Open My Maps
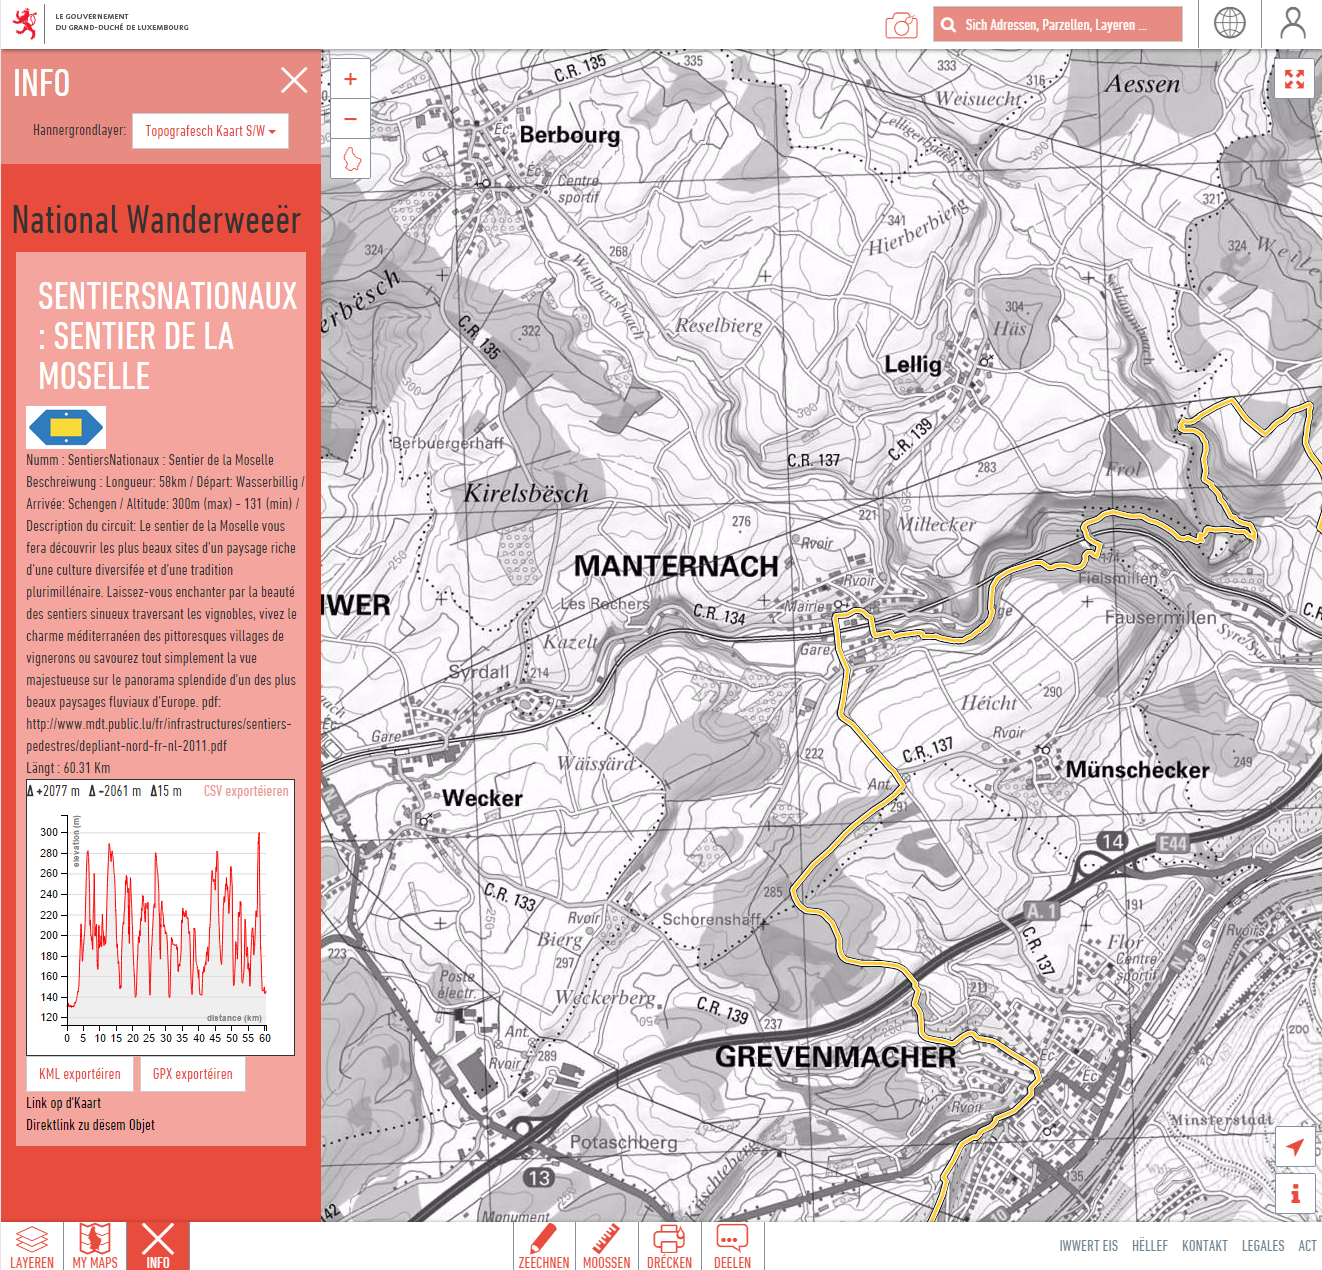Screen dimensions: 1322x1270 96,1245
